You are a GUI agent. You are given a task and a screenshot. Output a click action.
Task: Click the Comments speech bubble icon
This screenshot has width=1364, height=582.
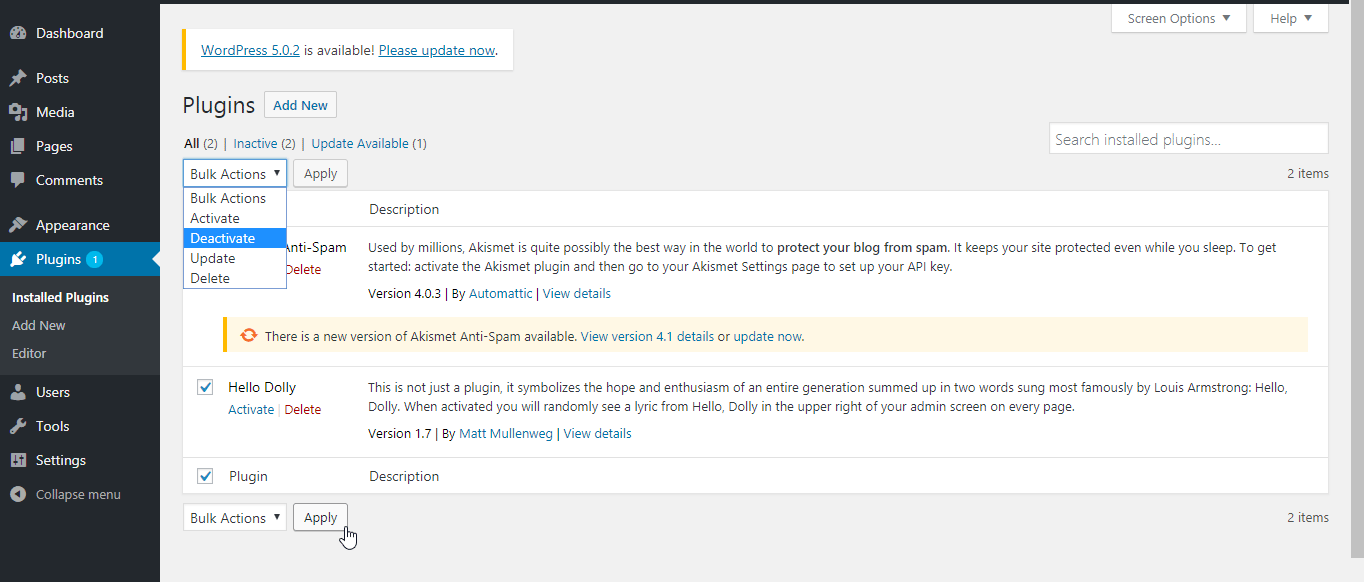coord(18,180)
